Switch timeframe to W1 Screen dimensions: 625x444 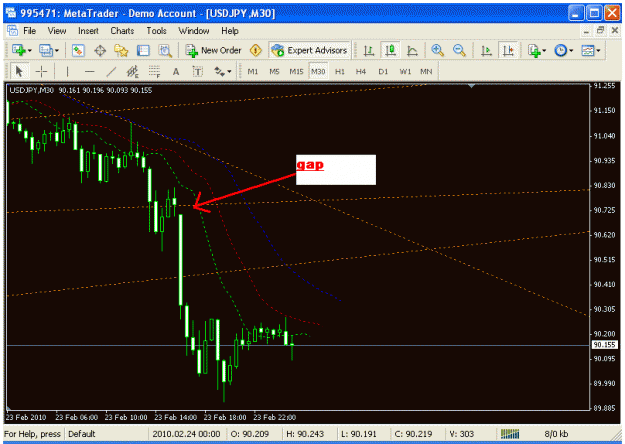(x=405, y=72)
